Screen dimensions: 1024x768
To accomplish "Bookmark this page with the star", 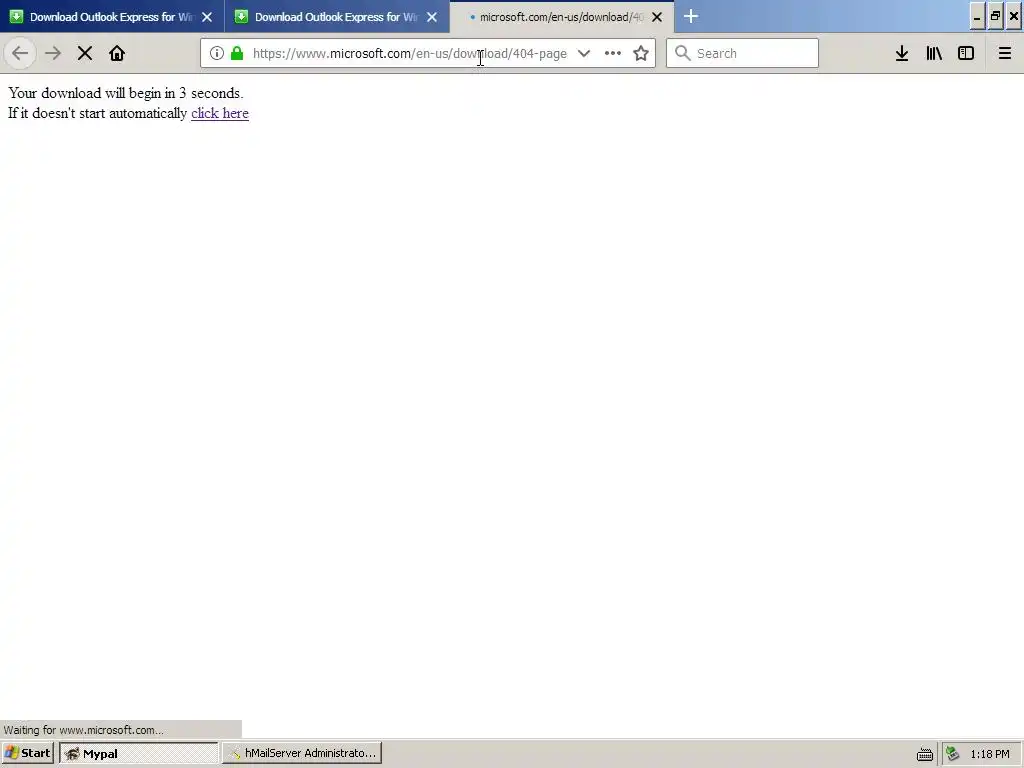I will click(x=641, y=53).
